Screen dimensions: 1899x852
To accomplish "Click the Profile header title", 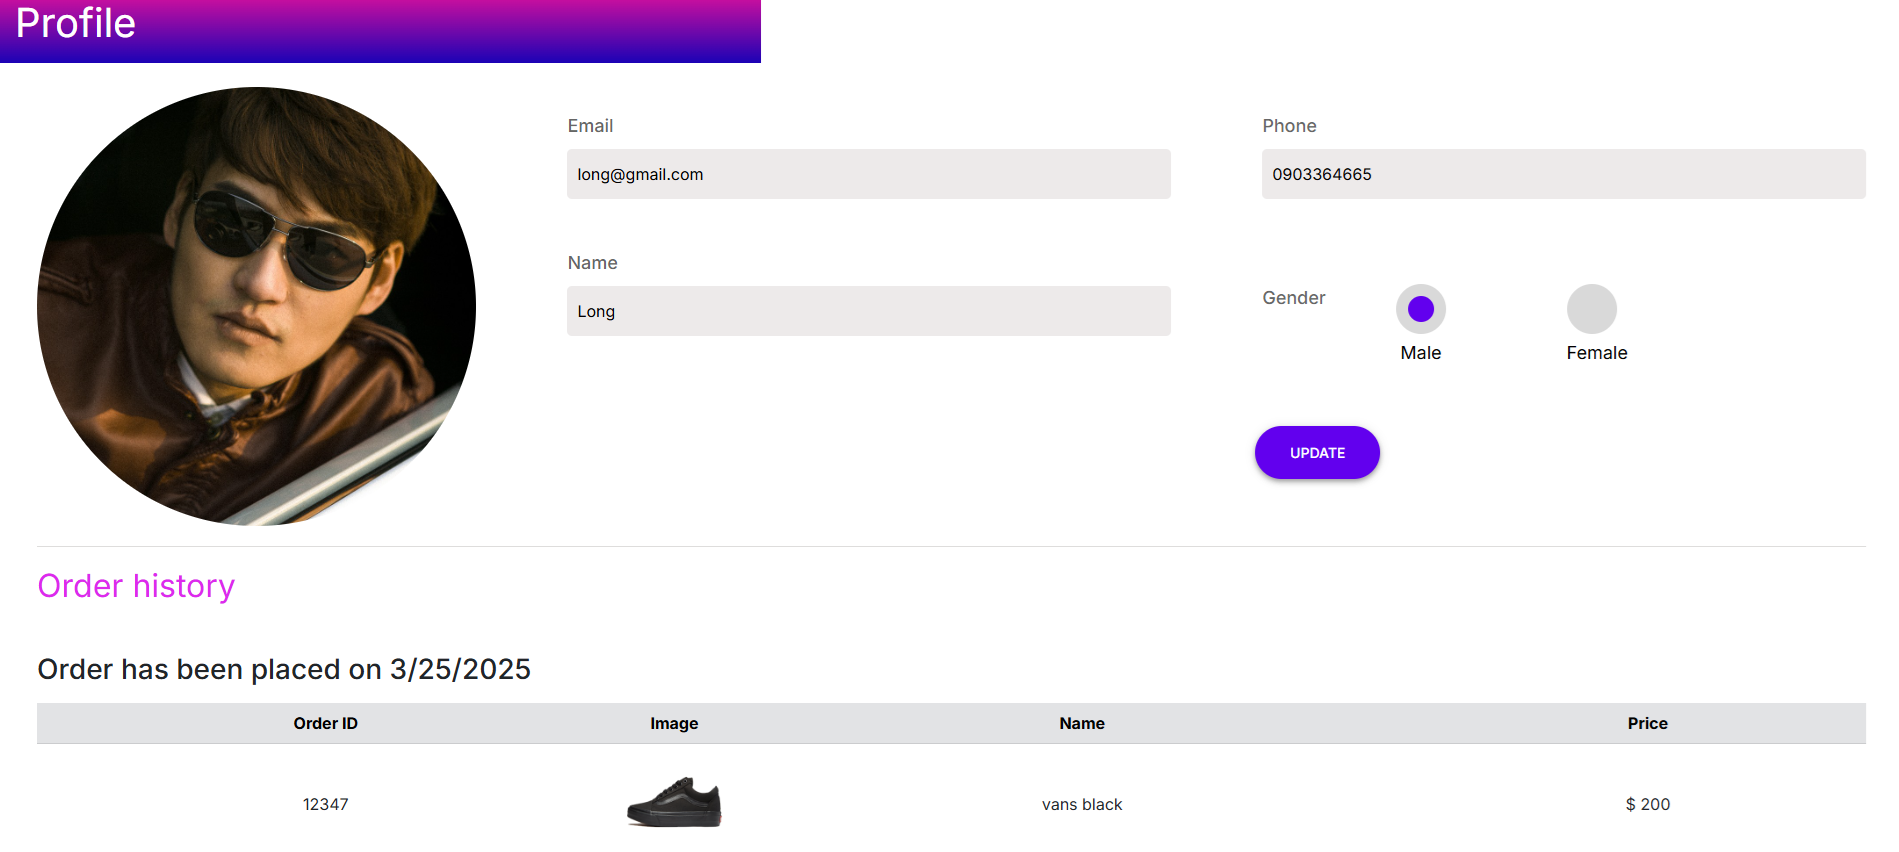I will click(x=76, y=24).
